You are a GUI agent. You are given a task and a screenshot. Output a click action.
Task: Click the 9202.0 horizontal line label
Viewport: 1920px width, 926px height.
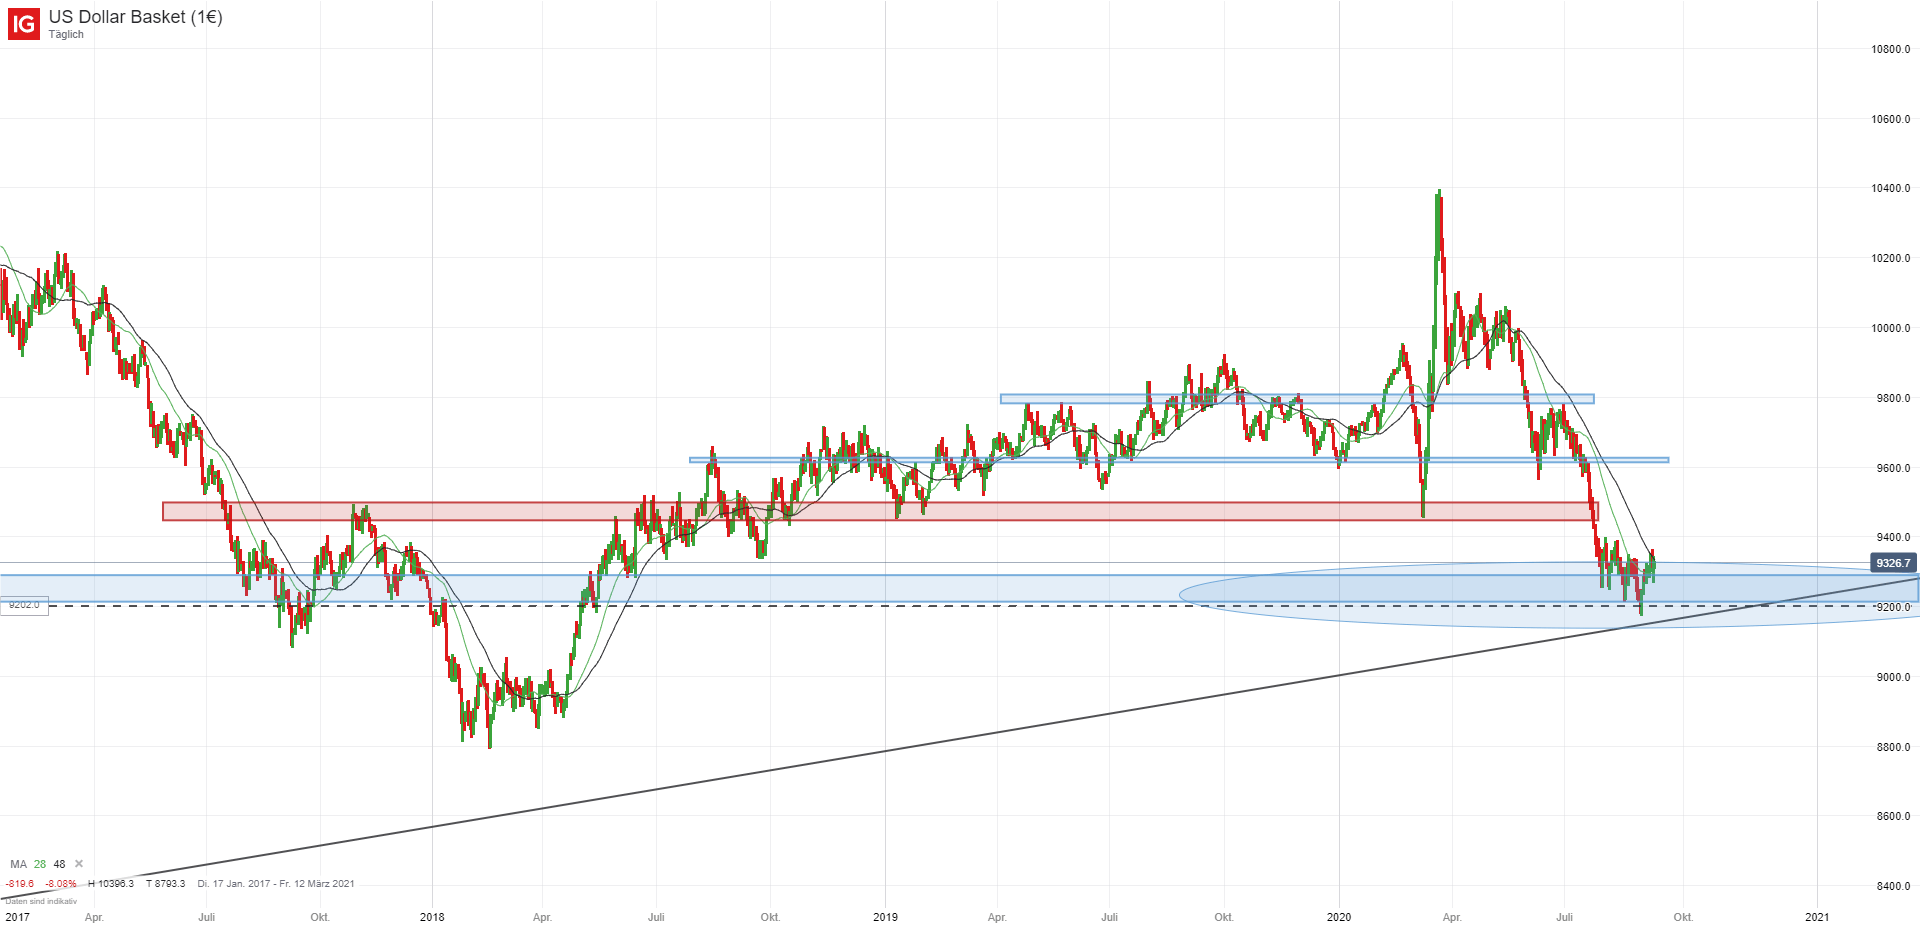(24, 605)
